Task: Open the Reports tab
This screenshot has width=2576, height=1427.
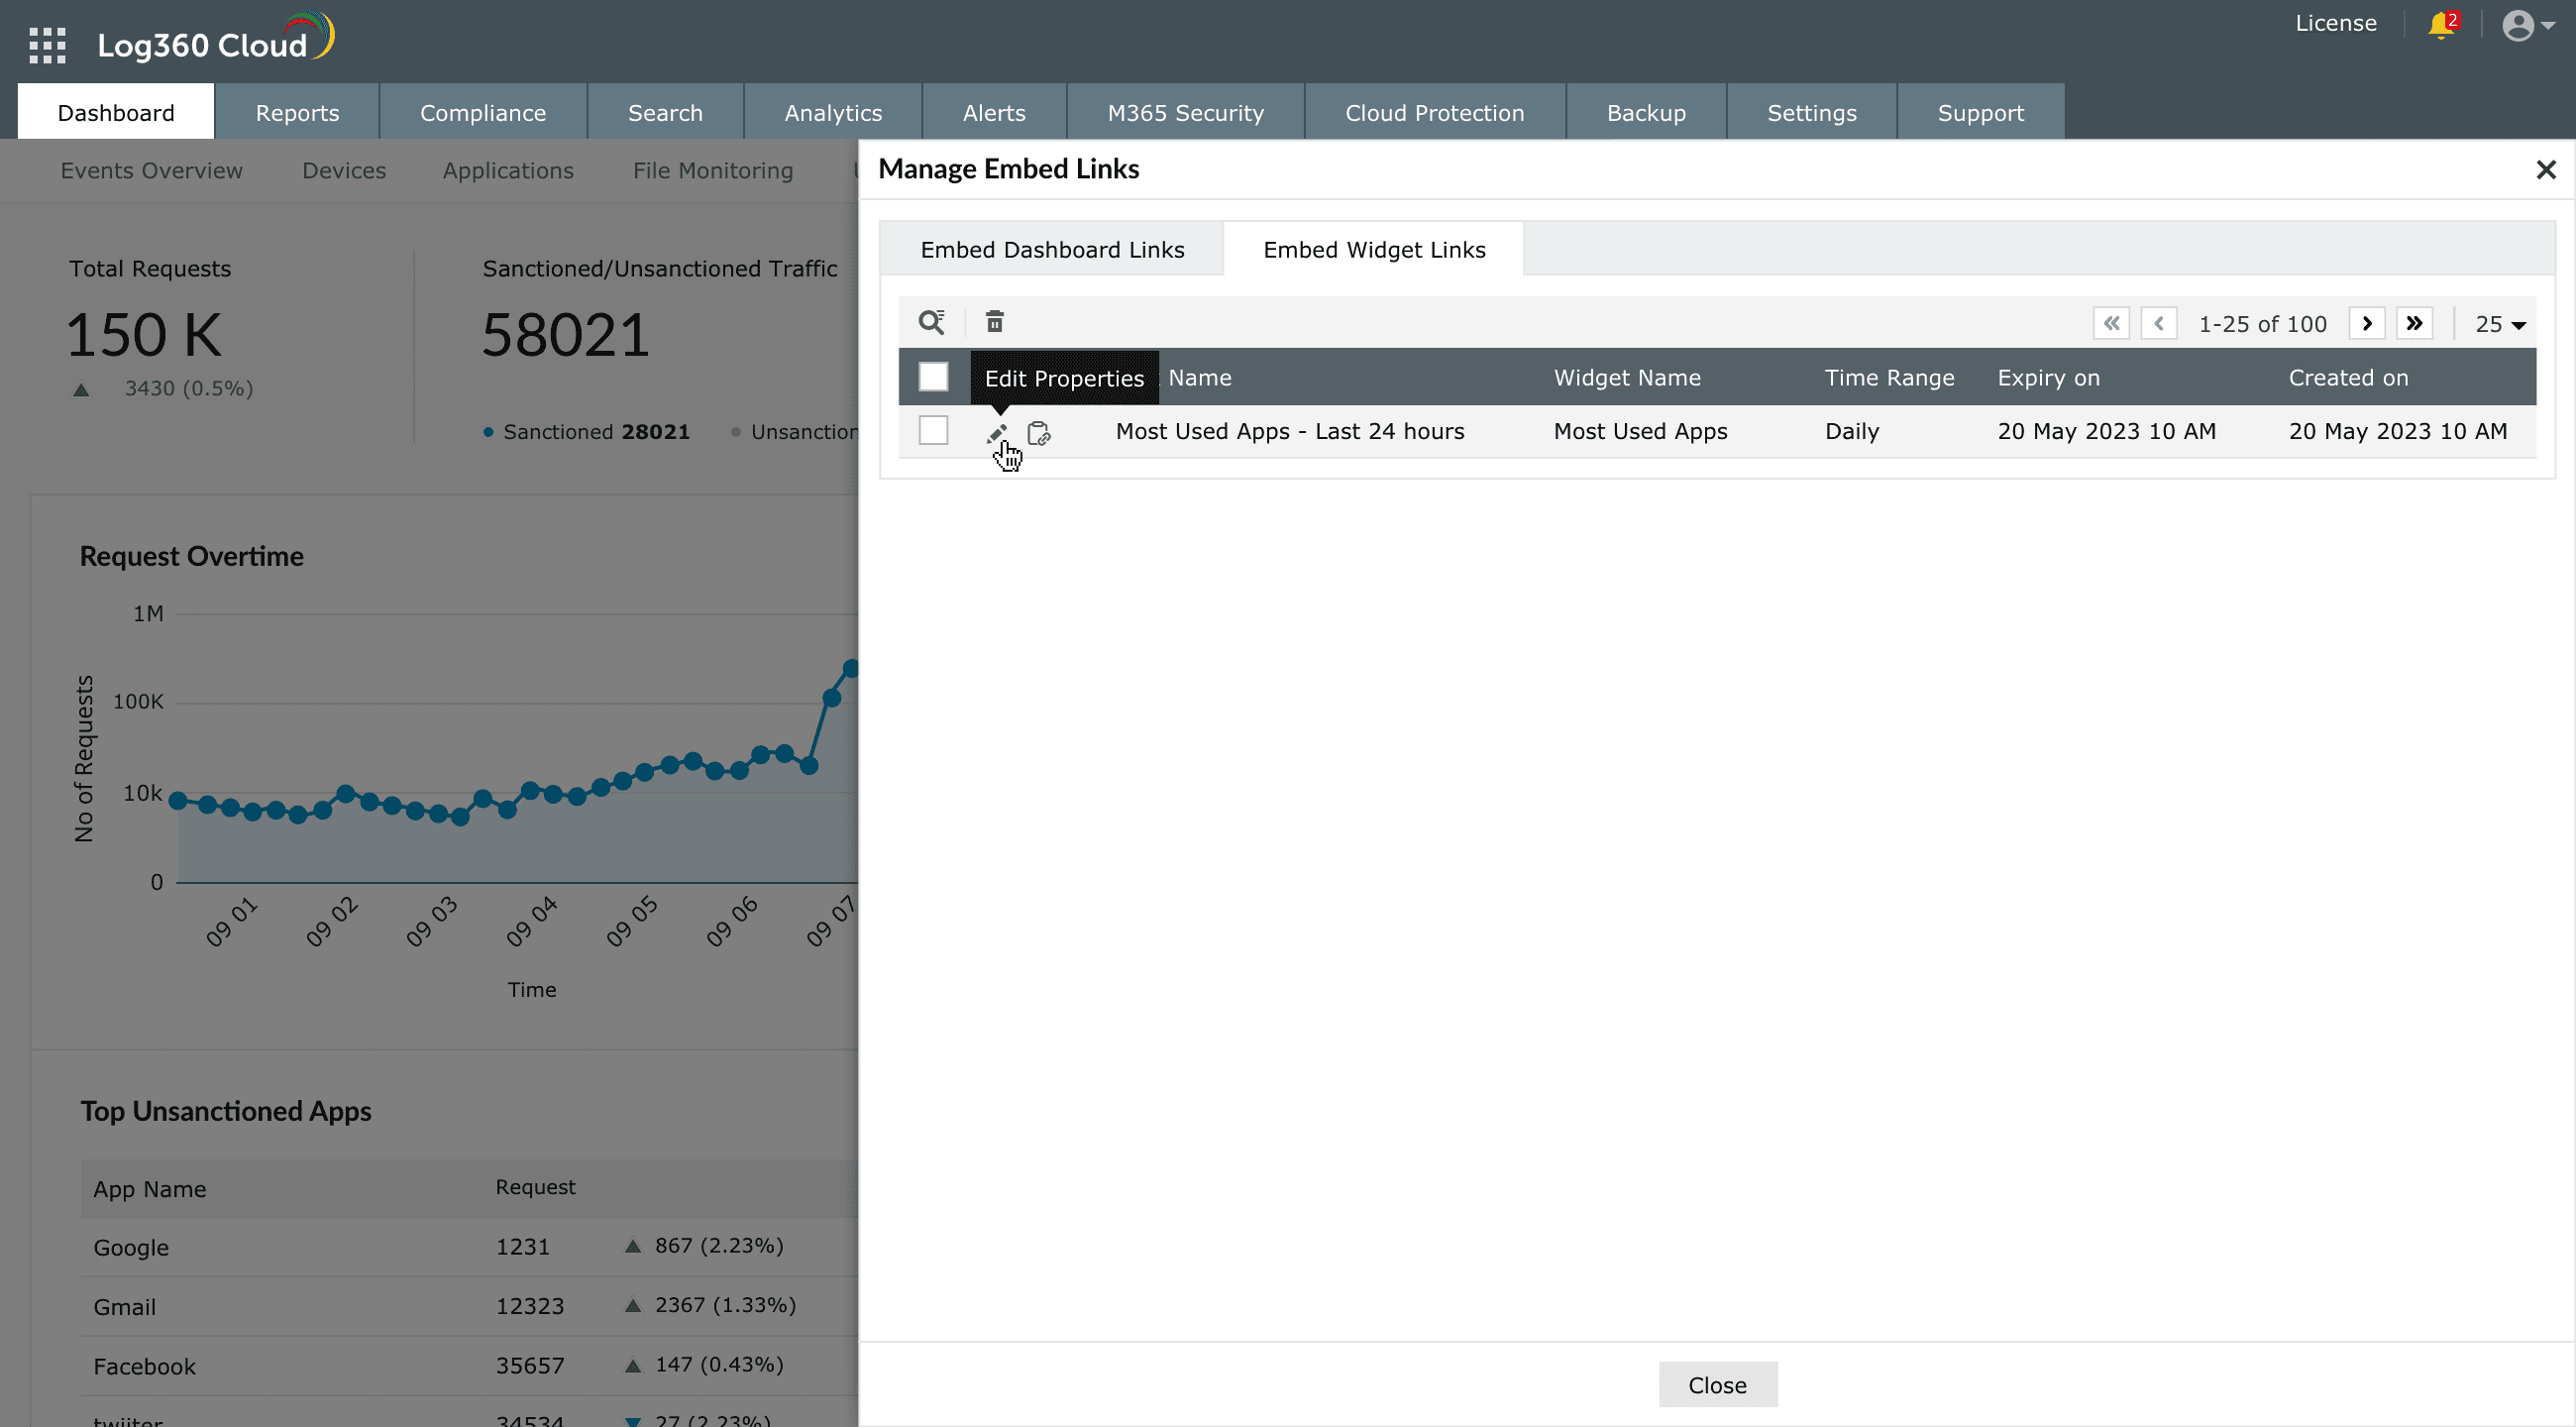Action: coord(297,113)
